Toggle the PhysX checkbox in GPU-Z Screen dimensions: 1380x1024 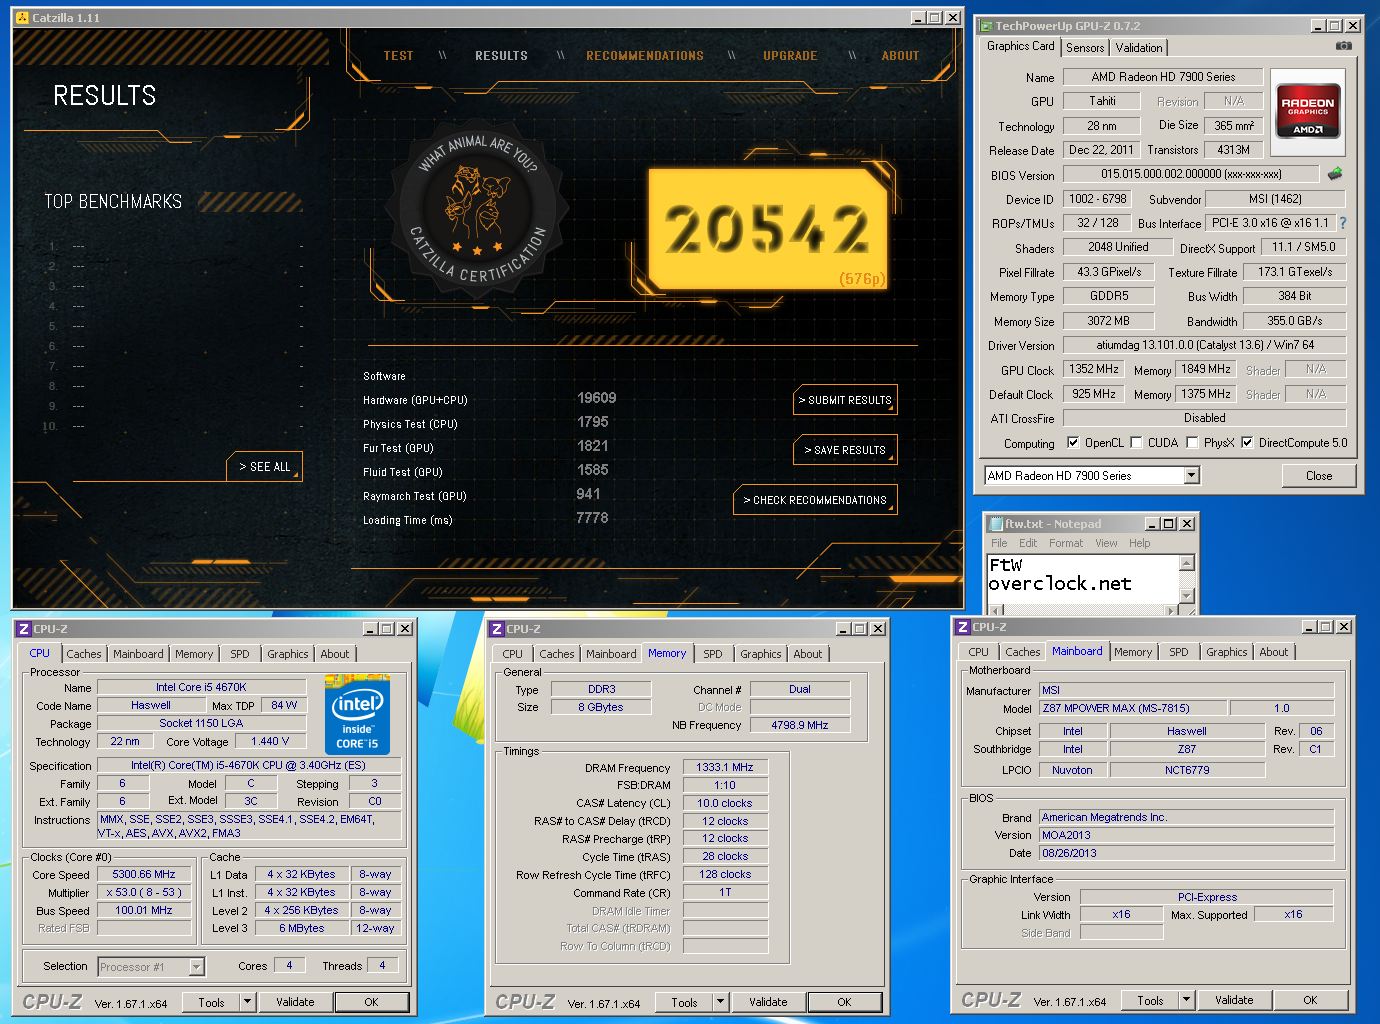pos(1192,443)
